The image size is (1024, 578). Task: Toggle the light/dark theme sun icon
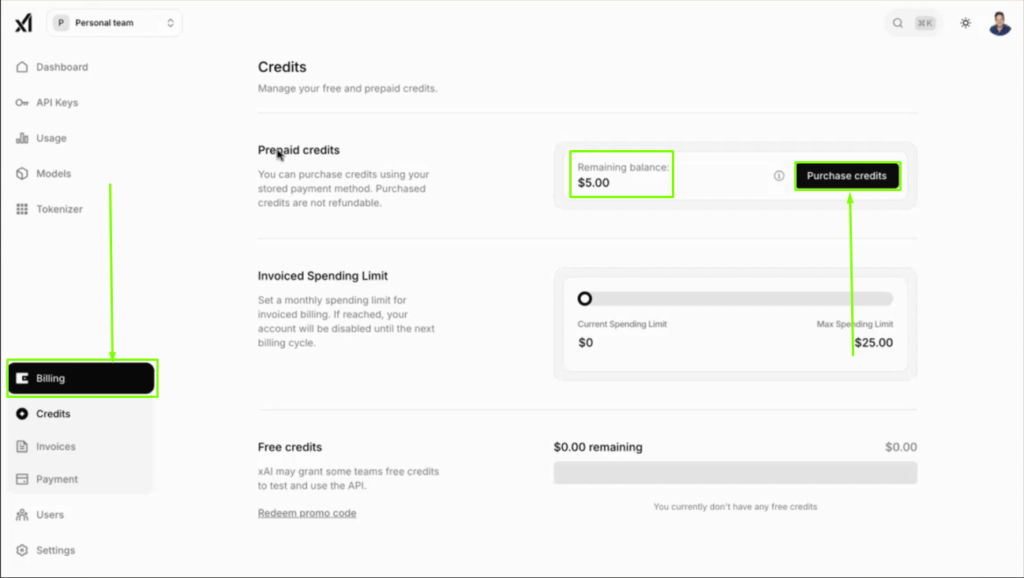pos(965,23)
